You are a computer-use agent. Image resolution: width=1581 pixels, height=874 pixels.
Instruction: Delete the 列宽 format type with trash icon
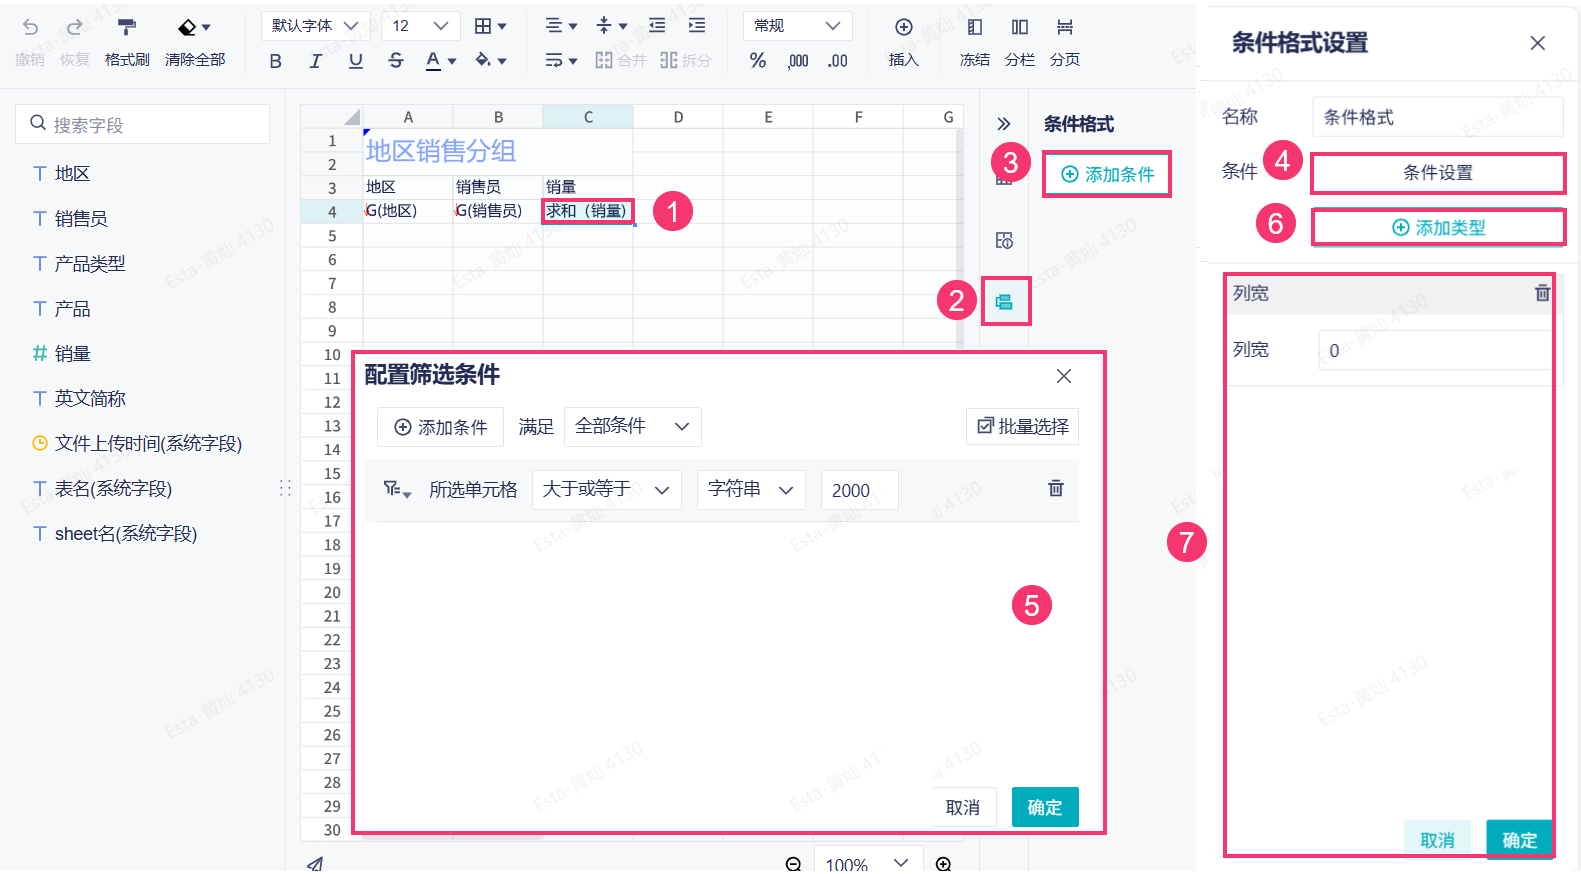coord(1542,293)
